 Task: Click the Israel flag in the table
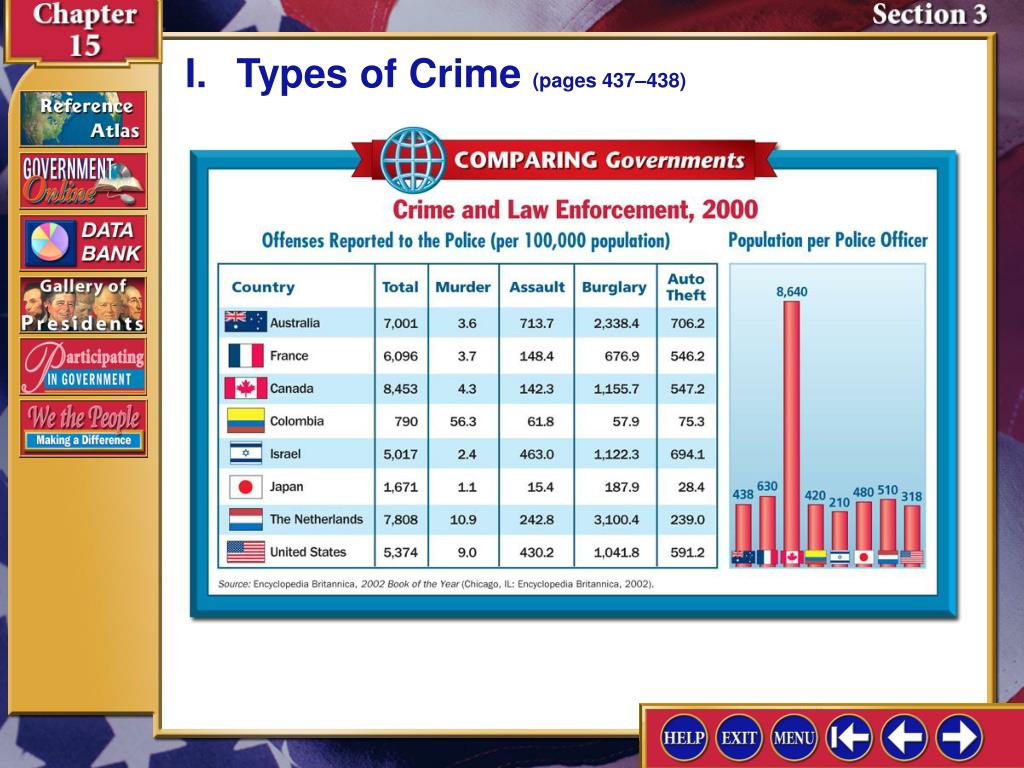(246, 453)
